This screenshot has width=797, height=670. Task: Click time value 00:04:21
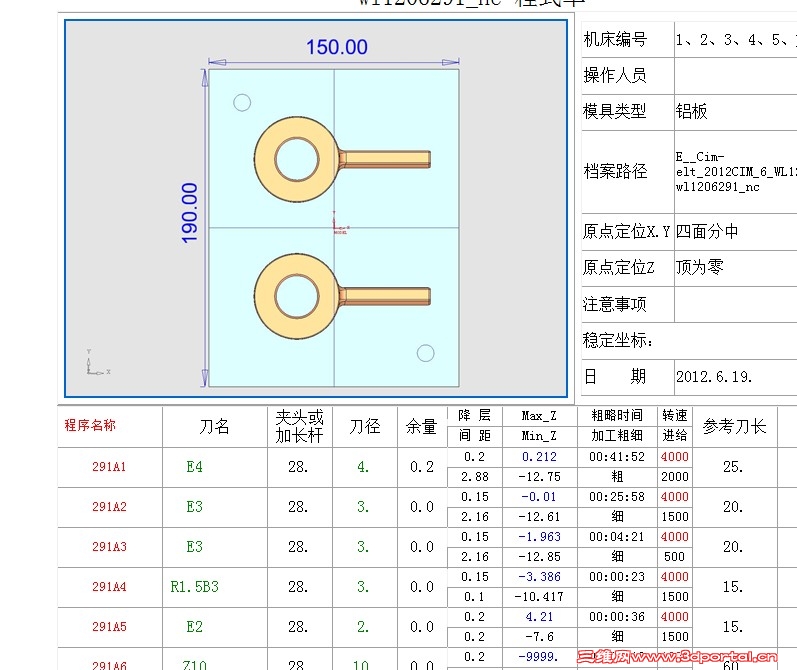coord(617,537)
